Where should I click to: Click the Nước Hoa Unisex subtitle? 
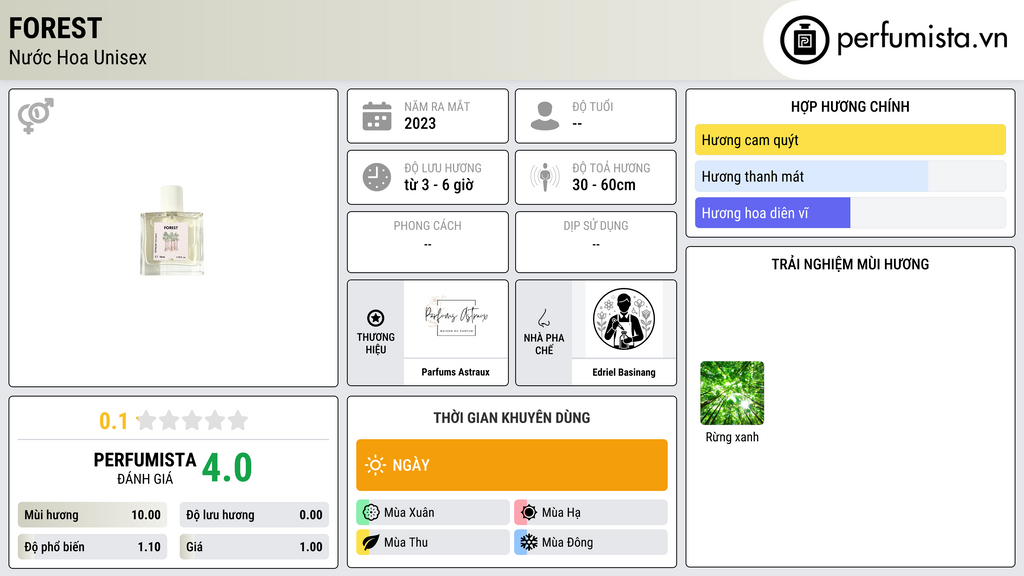(78, 57)
